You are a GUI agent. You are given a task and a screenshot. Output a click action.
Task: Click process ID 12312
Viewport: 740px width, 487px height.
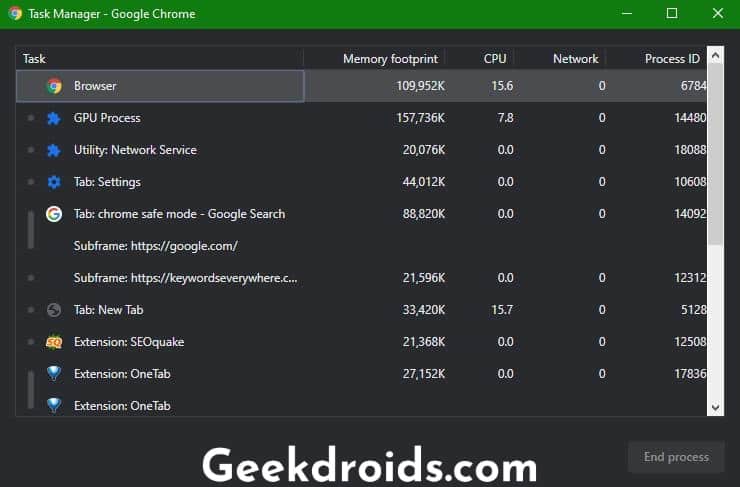click(x=690, y=278)
